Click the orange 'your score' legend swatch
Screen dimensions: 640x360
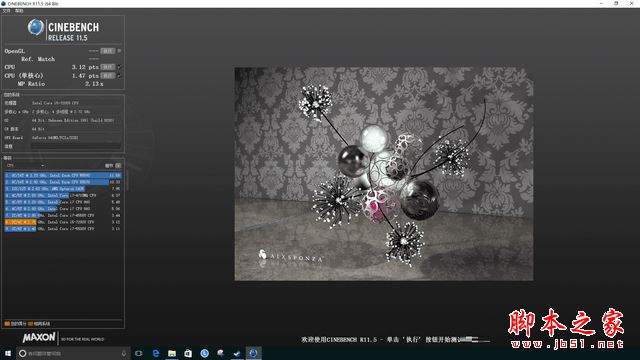[x=7, y=324]
